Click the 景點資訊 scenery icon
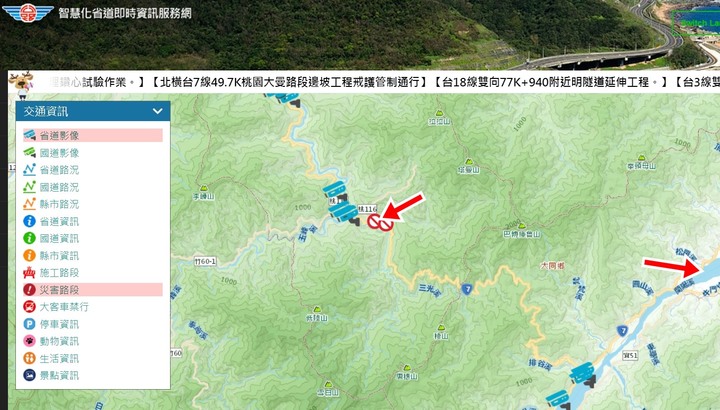 [29, 376]
